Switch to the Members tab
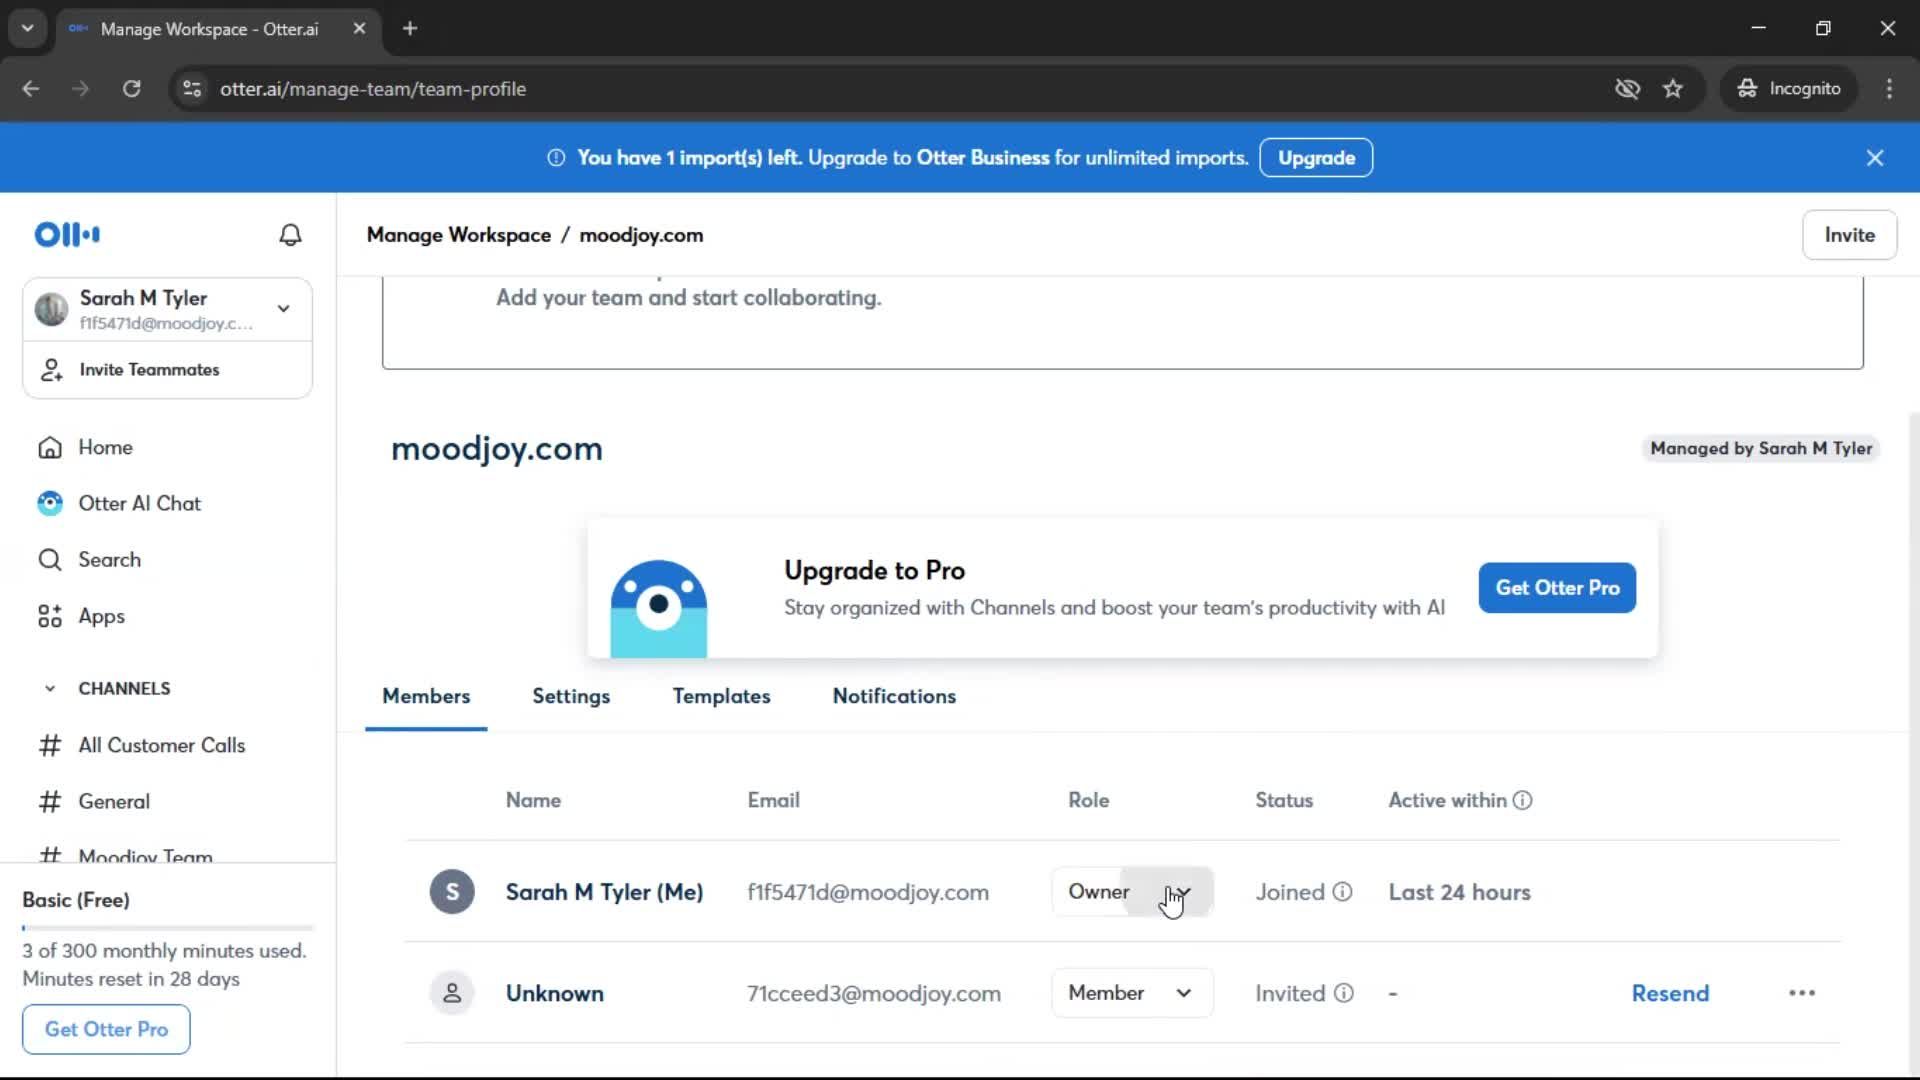 click(x=426, y=696)
